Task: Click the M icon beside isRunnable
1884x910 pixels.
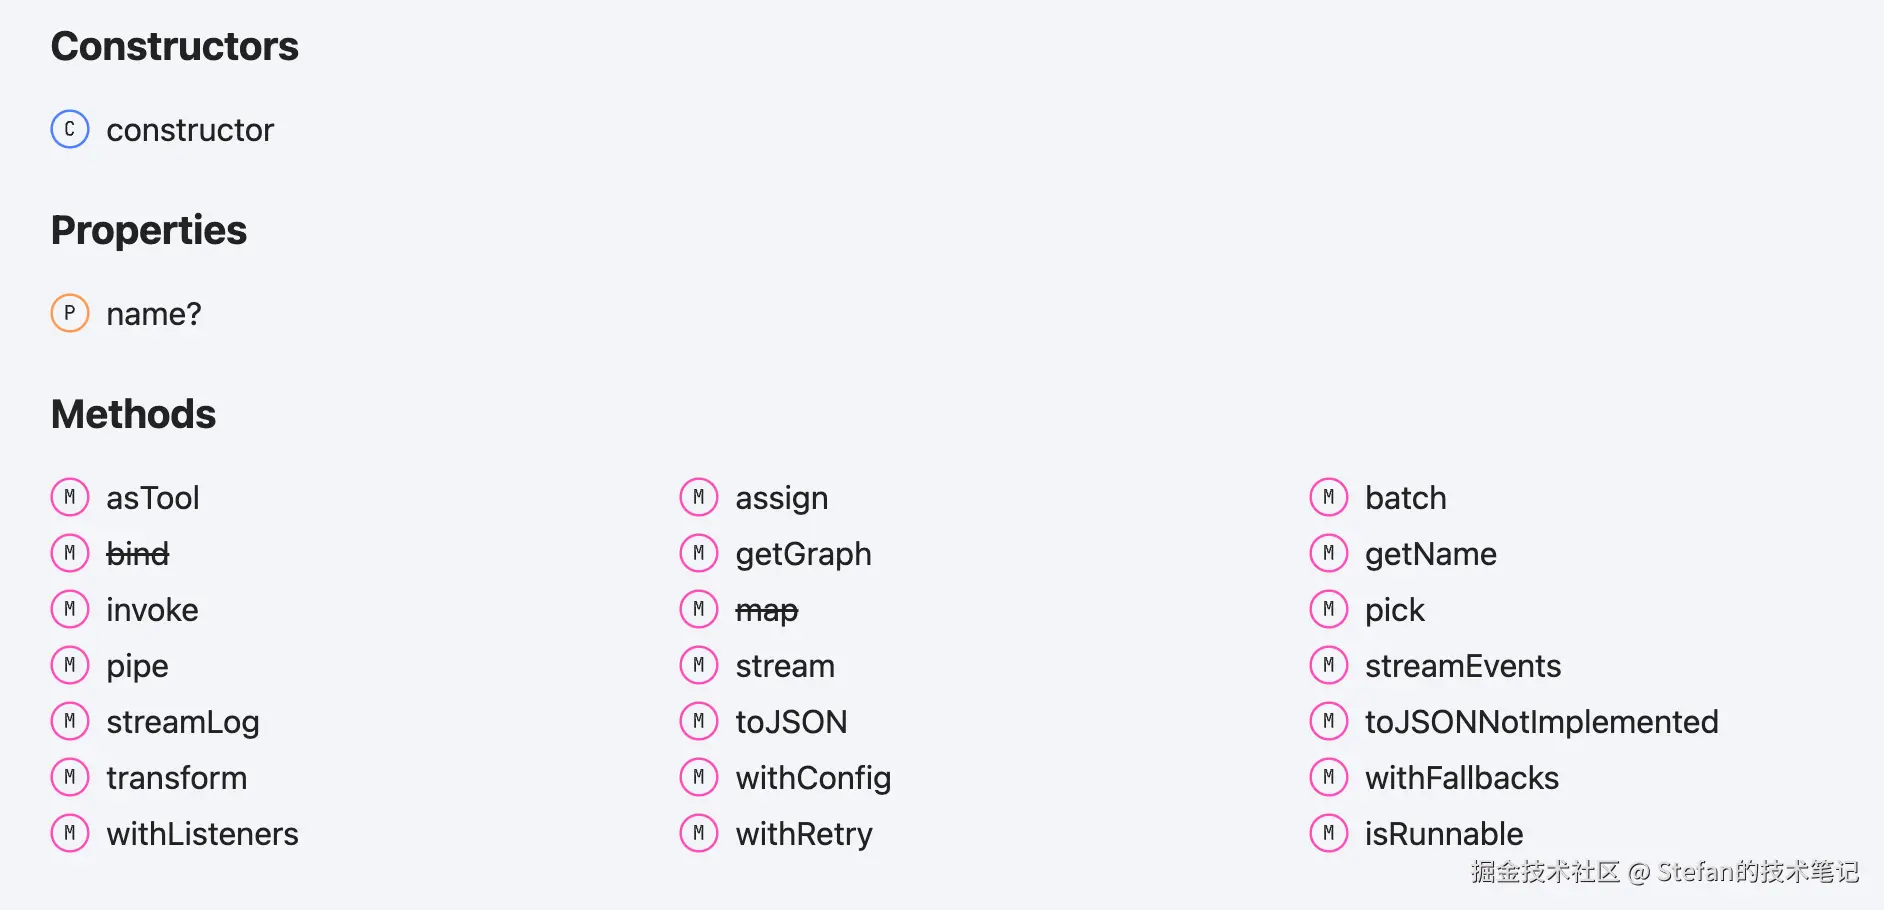Action: tap(1329, 833)
